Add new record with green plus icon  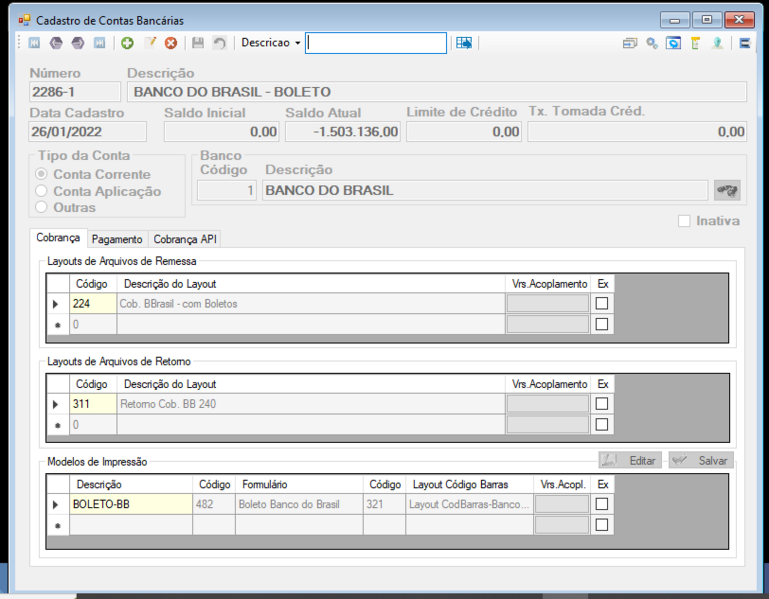[x=127, y=43]
